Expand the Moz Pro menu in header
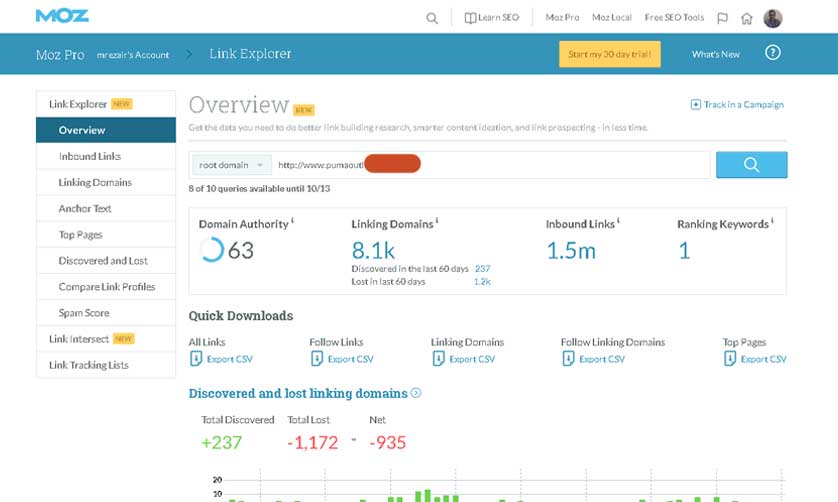The image size is (838, 502). tap(561, 18)
